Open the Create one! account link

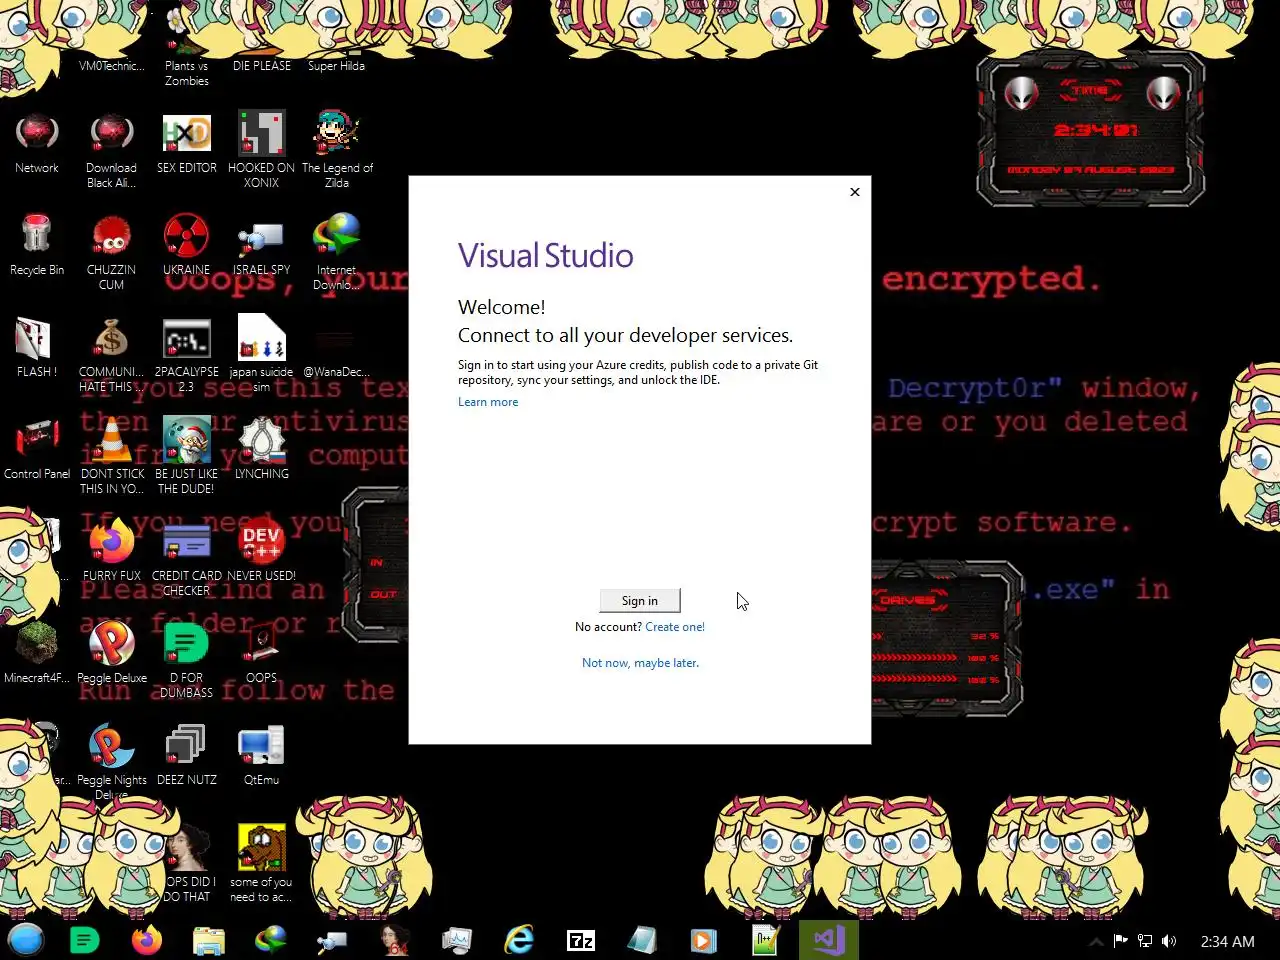pos(675,627)
